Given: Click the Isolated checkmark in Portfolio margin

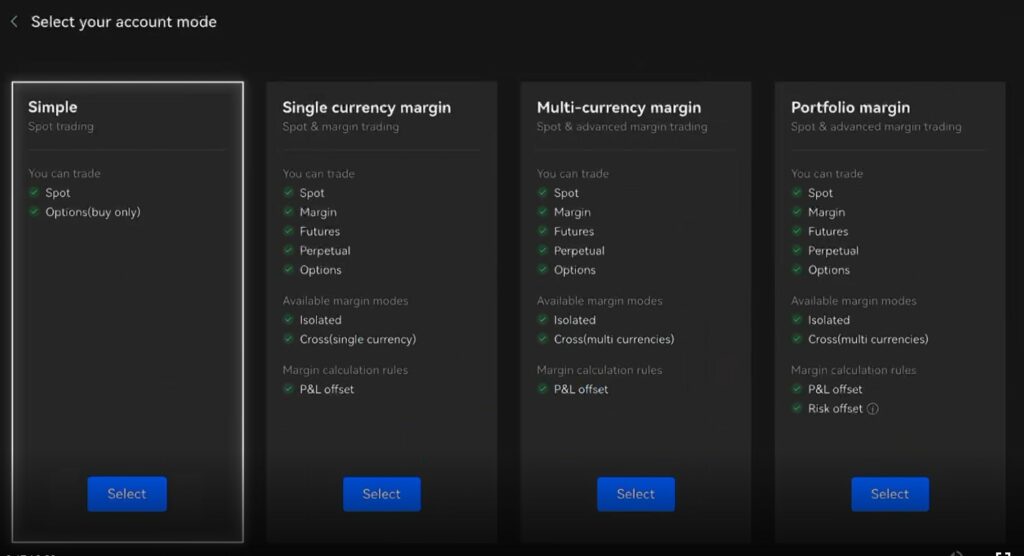Looking at the screenshot, I should point(797,320).
